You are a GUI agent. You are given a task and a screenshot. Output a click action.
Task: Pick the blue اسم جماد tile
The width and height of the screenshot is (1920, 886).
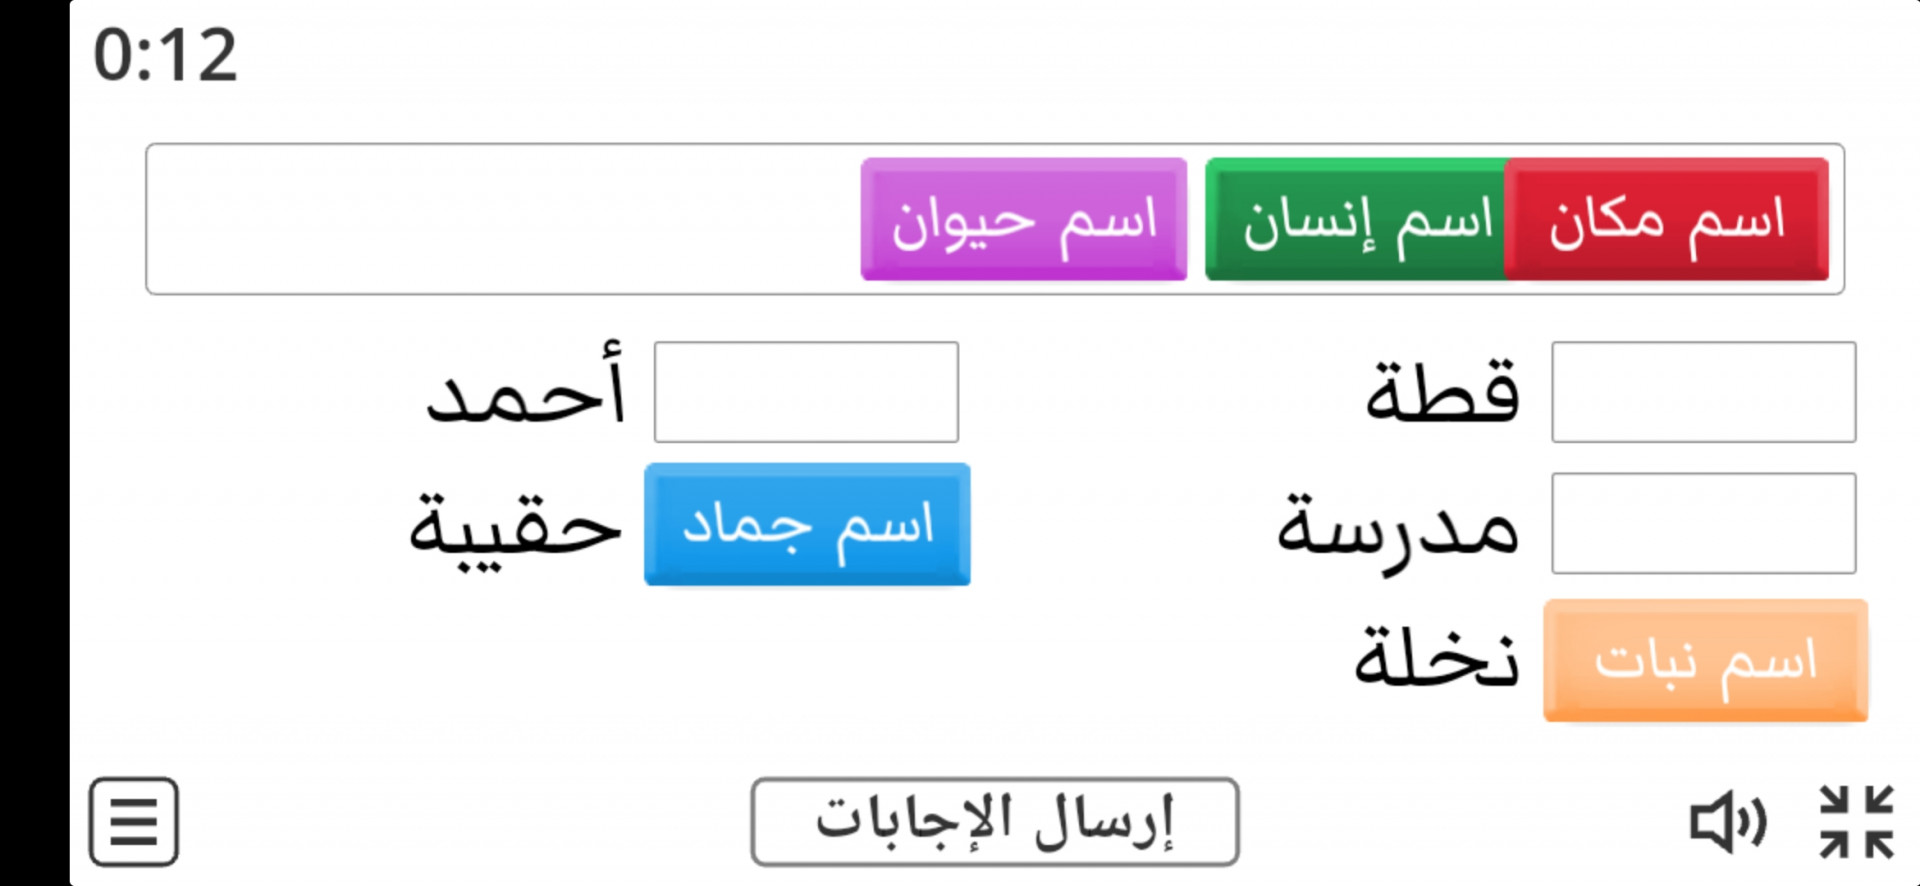coord(807,524)
